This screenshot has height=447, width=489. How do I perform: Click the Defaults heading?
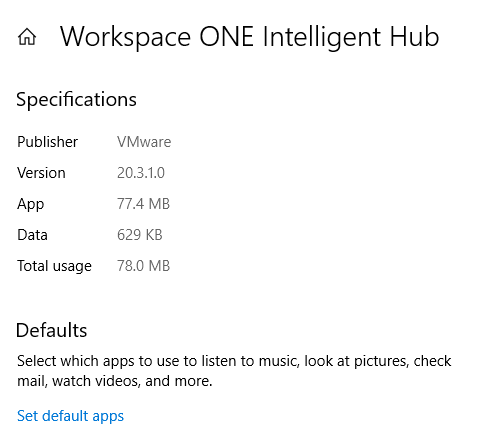pos(51,330)
